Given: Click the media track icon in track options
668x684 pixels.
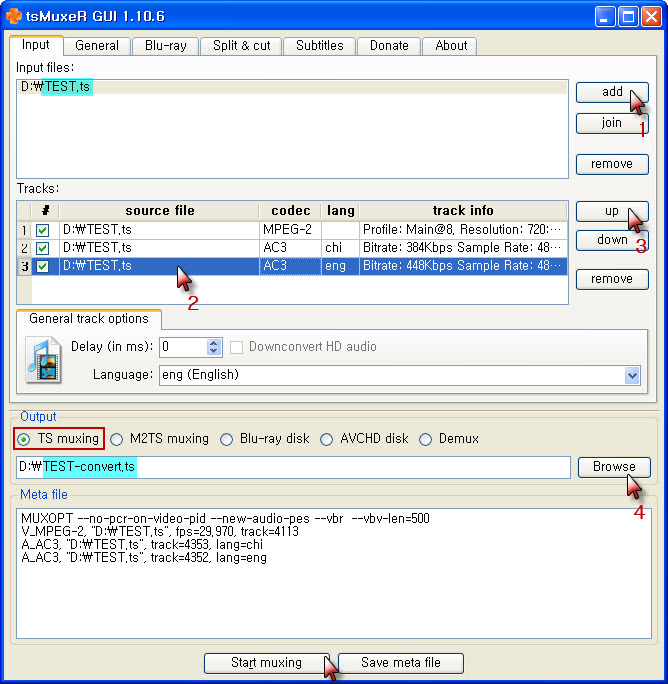Looking at the screenshot, I should tap(43, 360).
